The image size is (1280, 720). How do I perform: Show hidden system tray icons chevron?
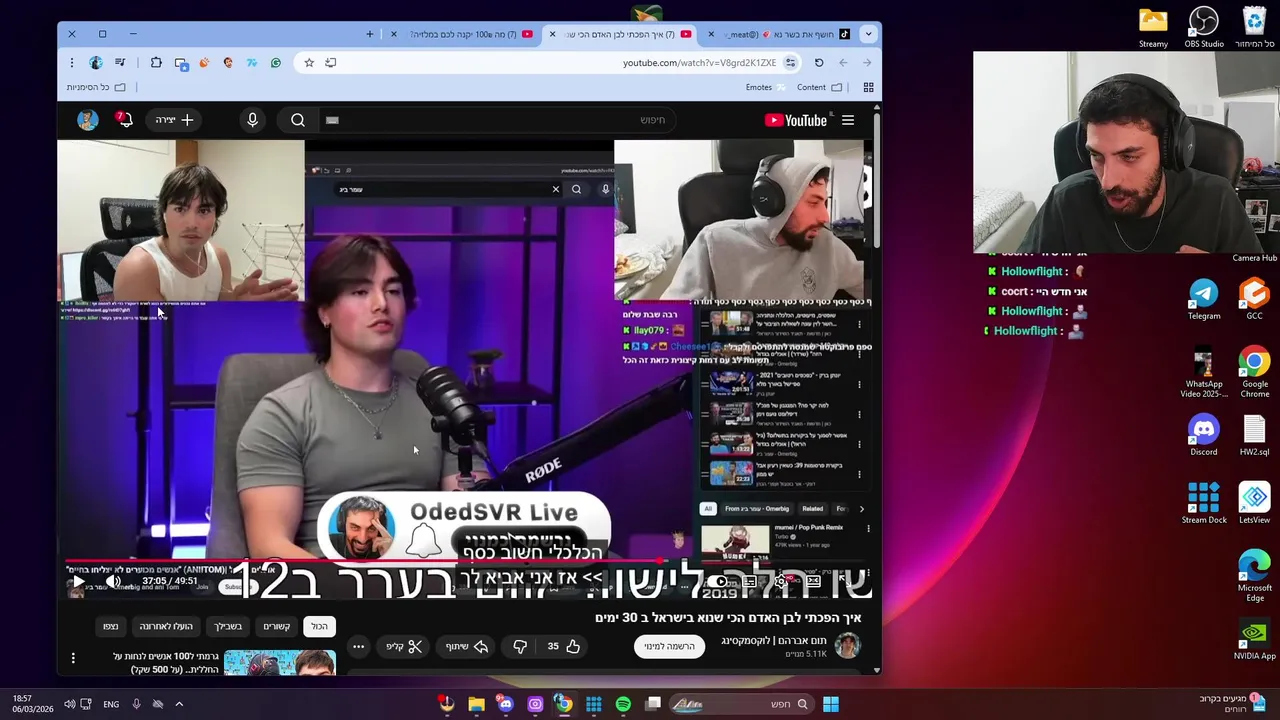click(x=179, y=704)
